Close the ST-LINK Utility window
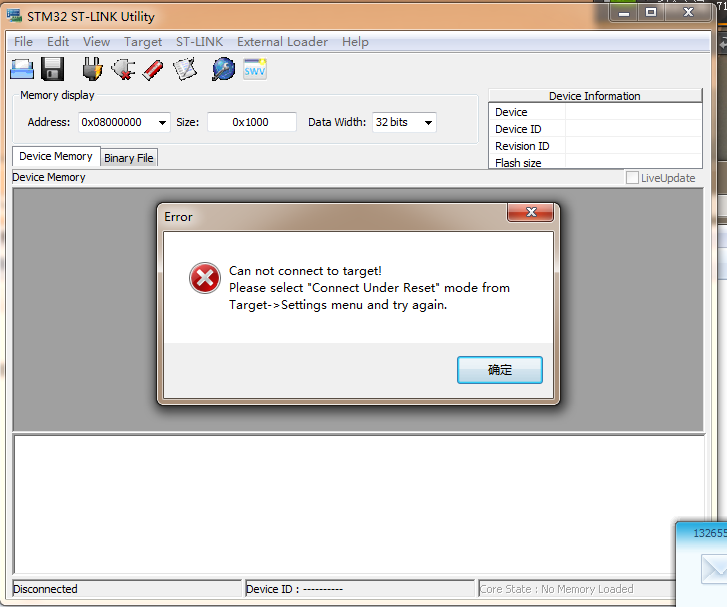The height and width of the screenshot is (607, 727). 688,13
